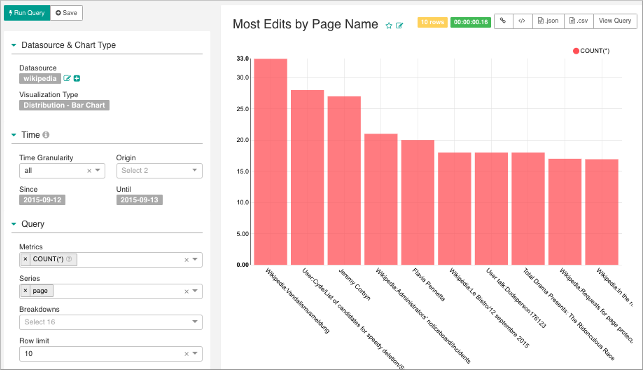Clear the Time Granularity selection
This screenshot has width=643, height=370.
point(89,171)
